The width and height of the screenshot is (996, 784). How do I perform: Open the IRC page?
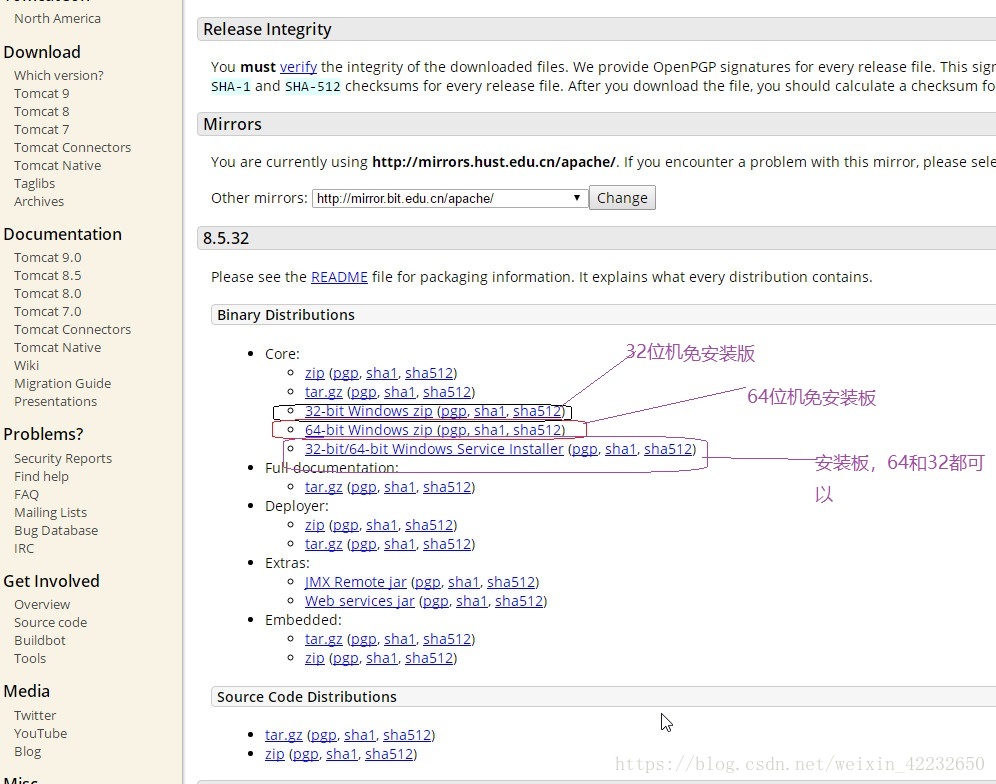point(24,548)
